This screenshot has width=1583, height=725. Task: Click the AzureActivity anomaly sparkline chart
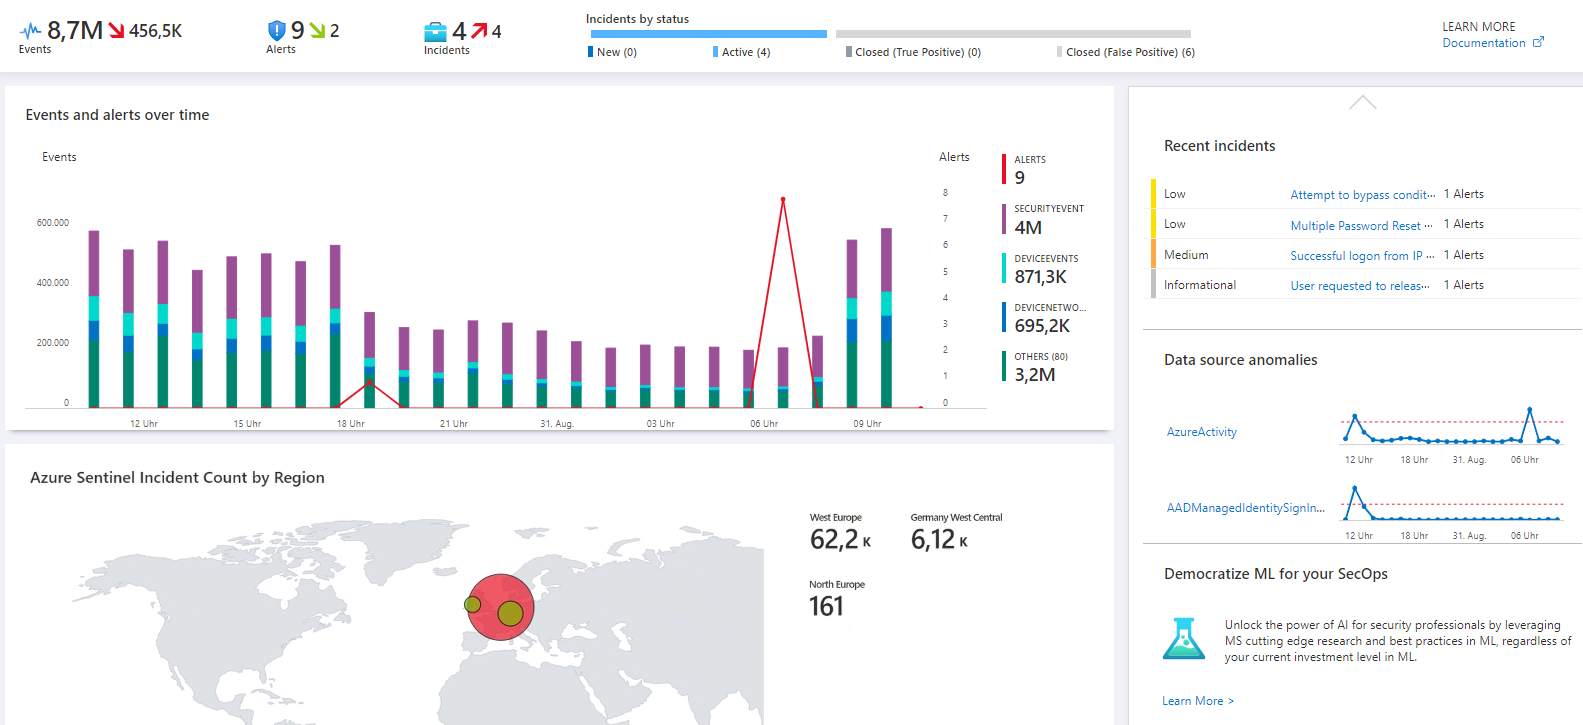coord(1450,426)
